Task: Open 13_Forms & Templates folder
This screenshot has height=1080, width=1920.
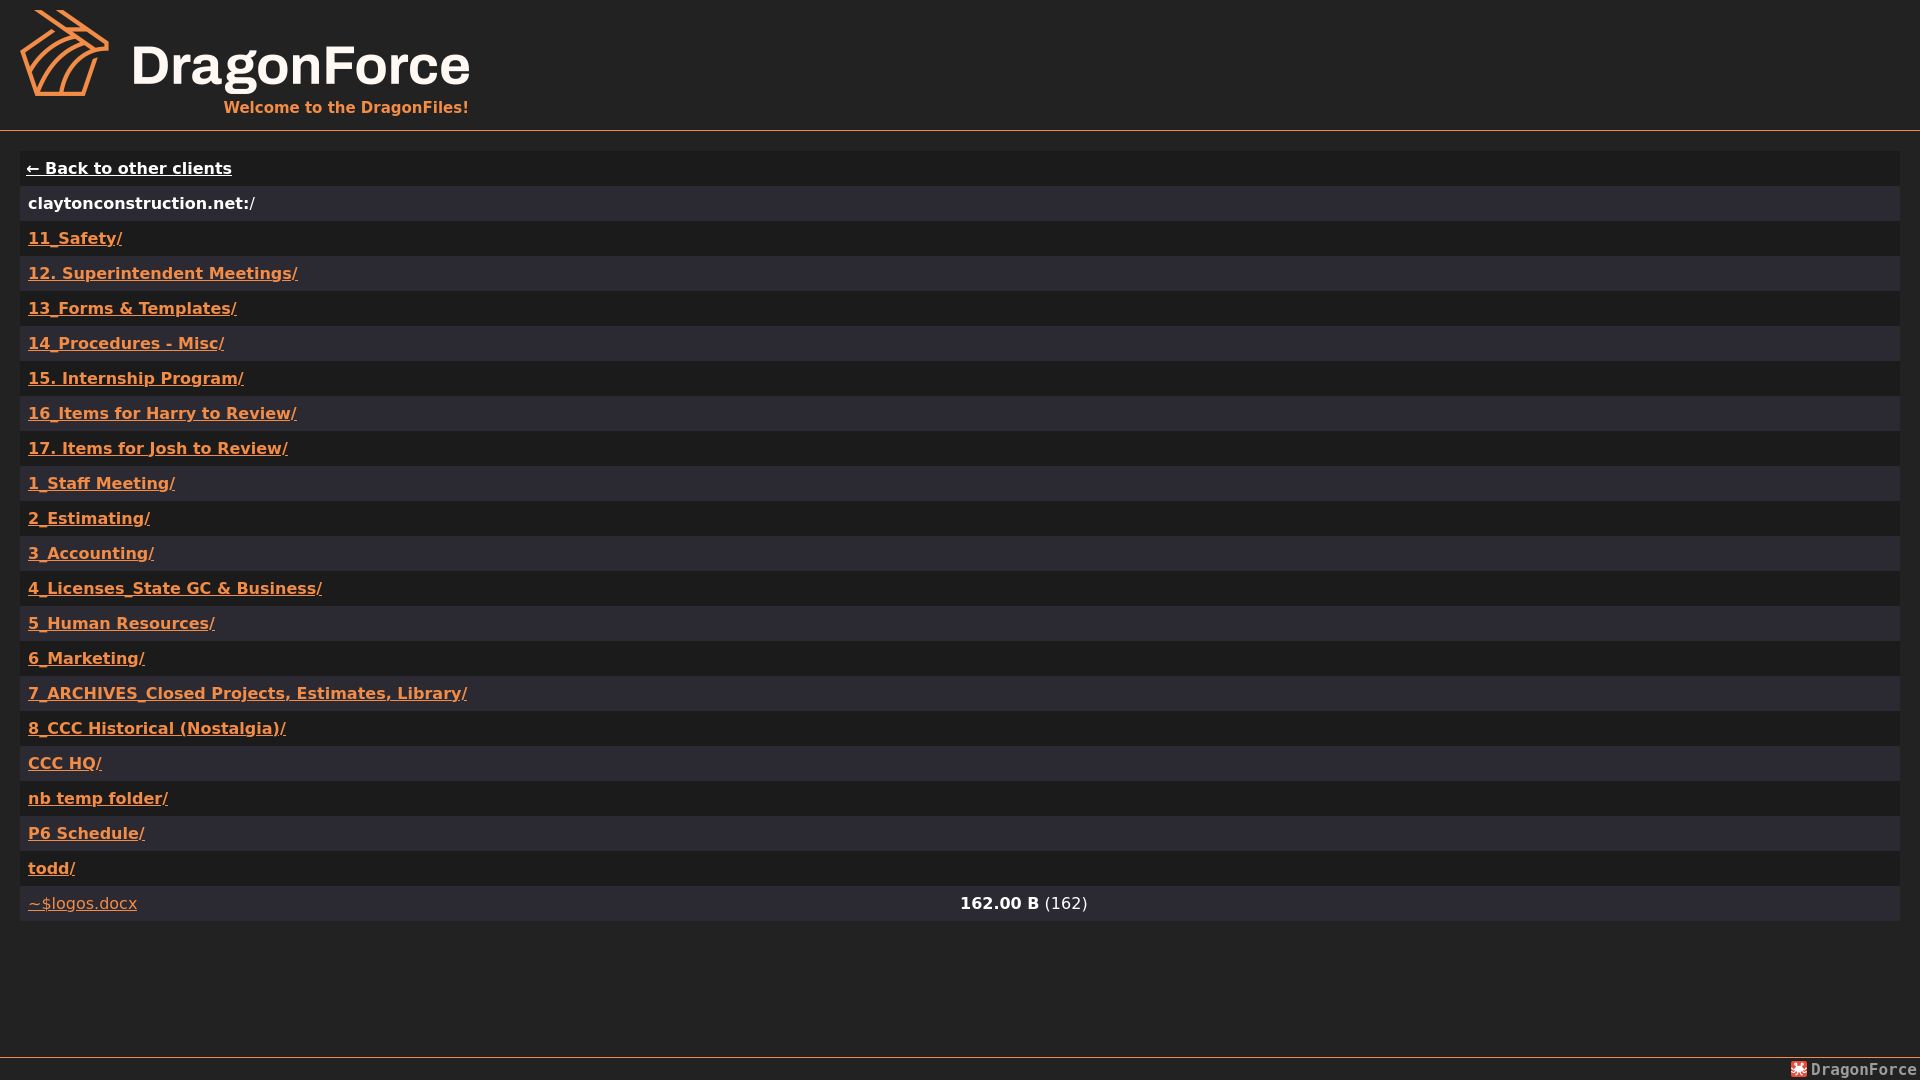Action: [x=132, y=308]
